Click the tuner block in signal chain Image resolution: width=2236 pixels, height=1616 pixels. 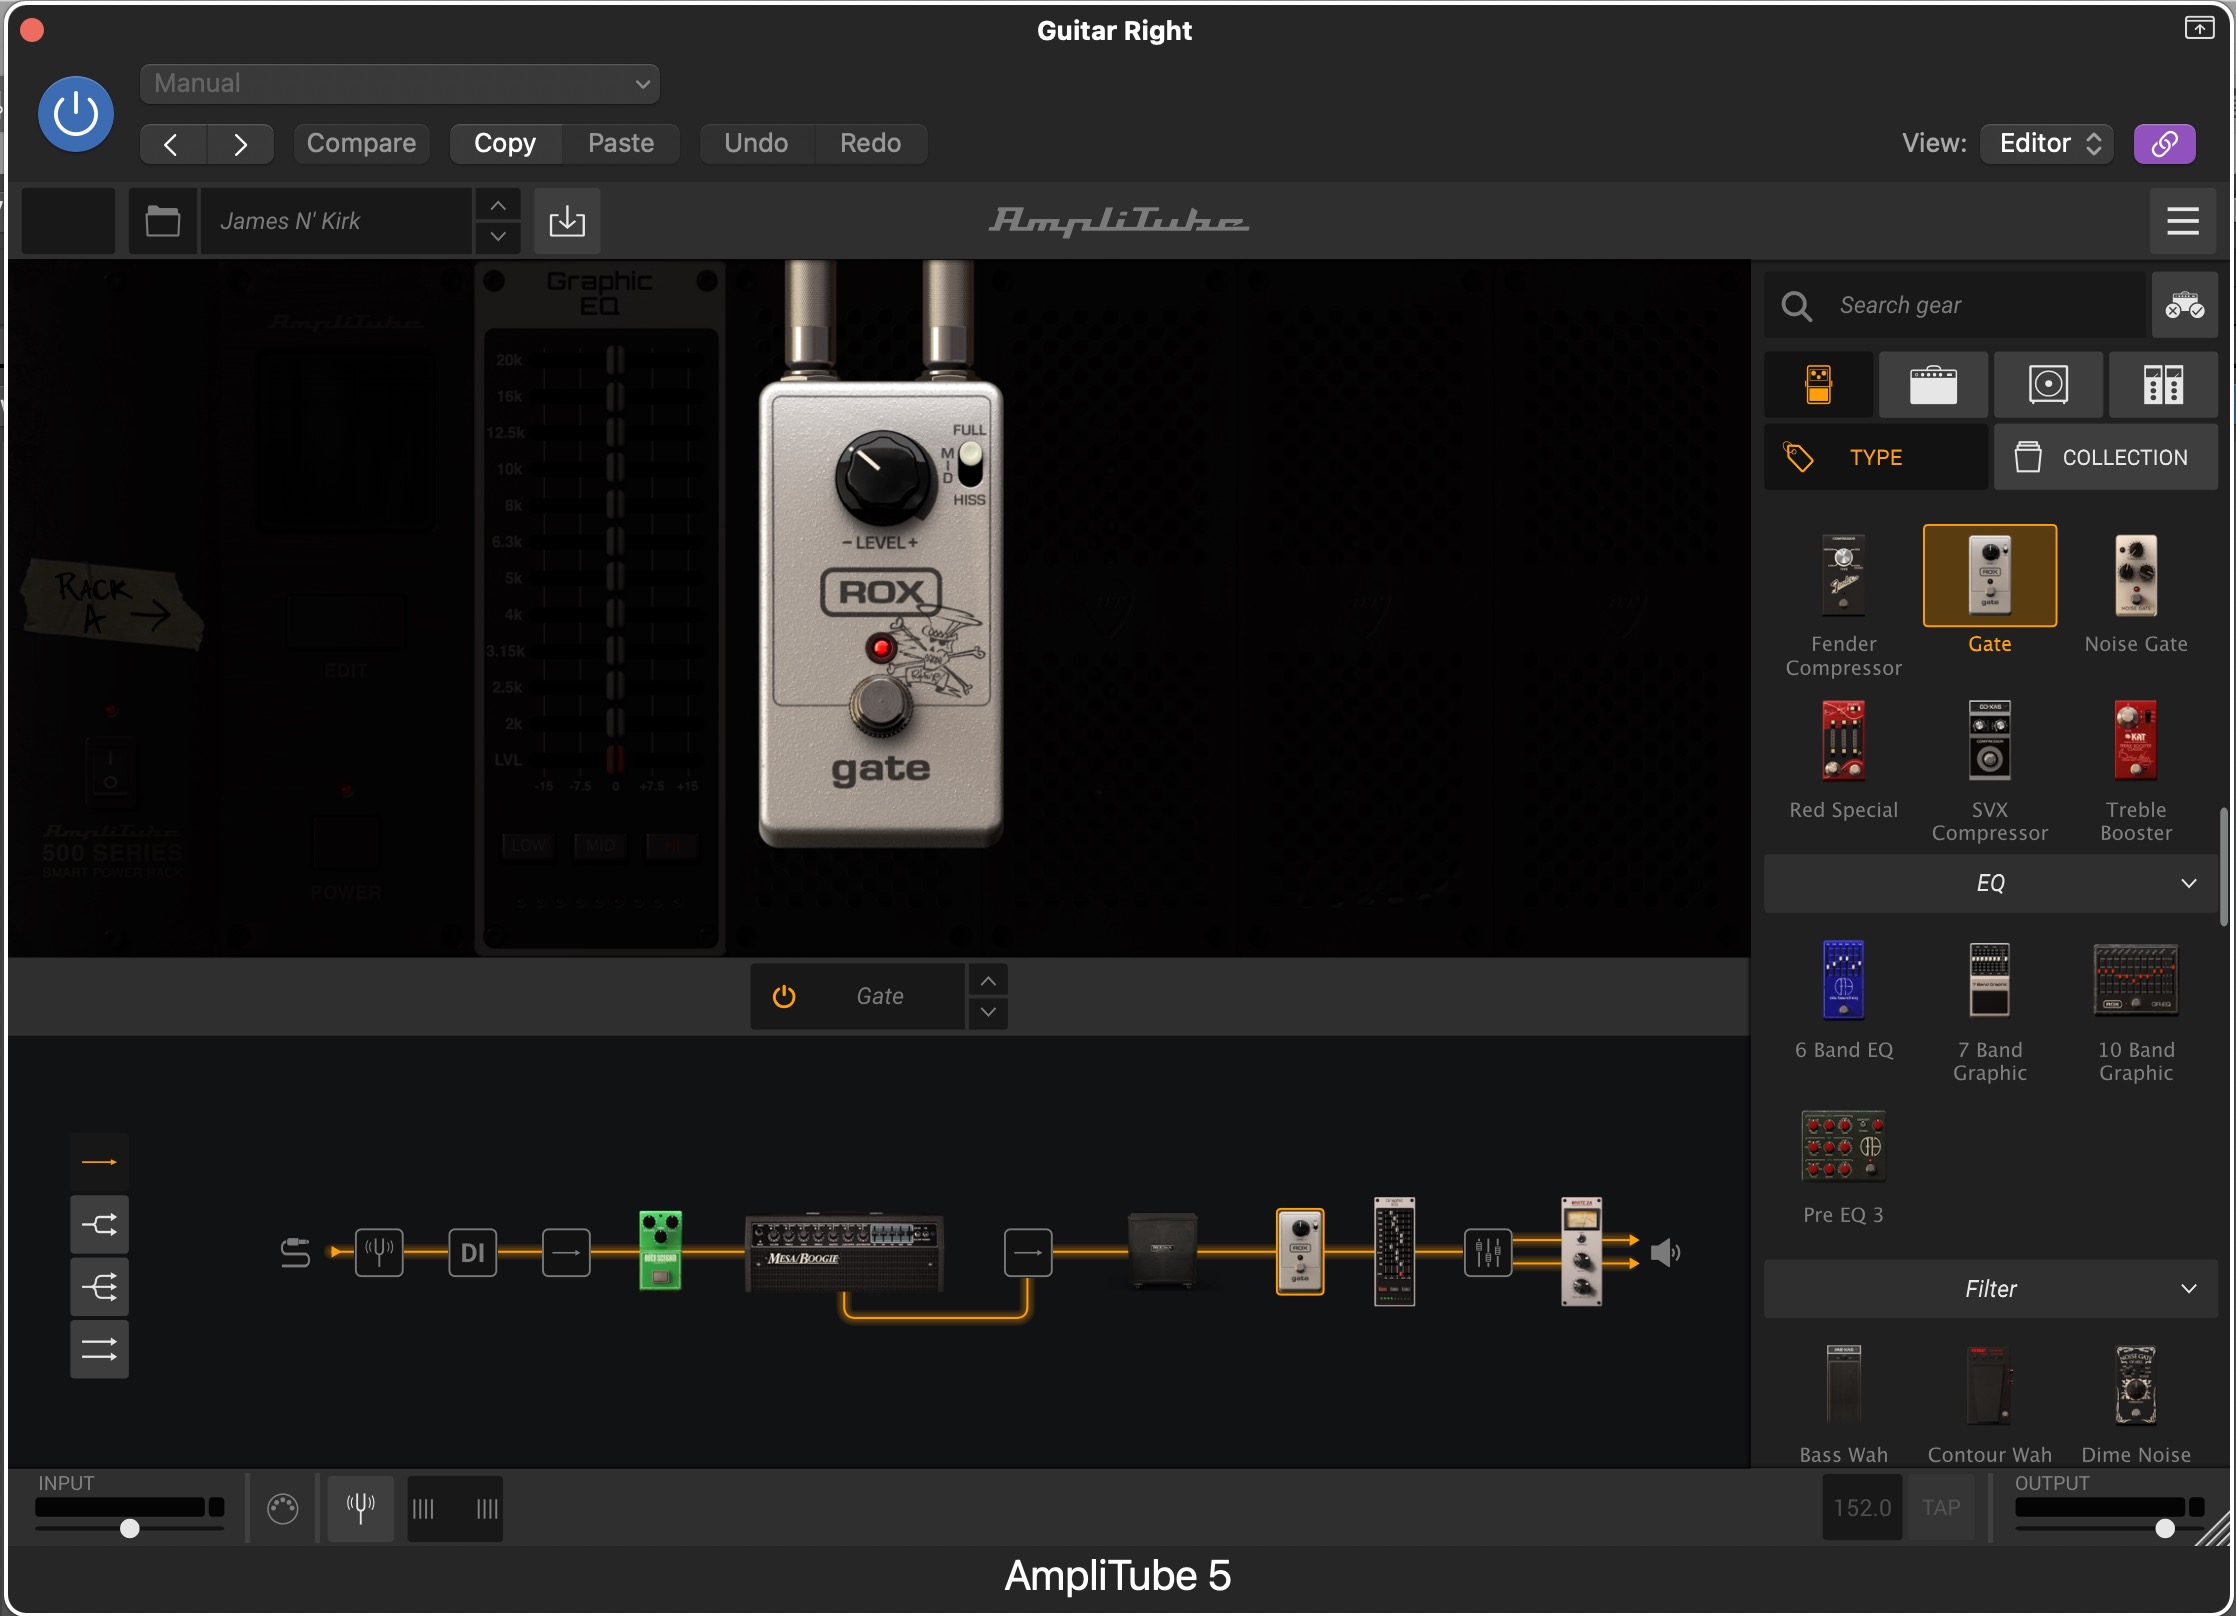(x=379, y=1252)
